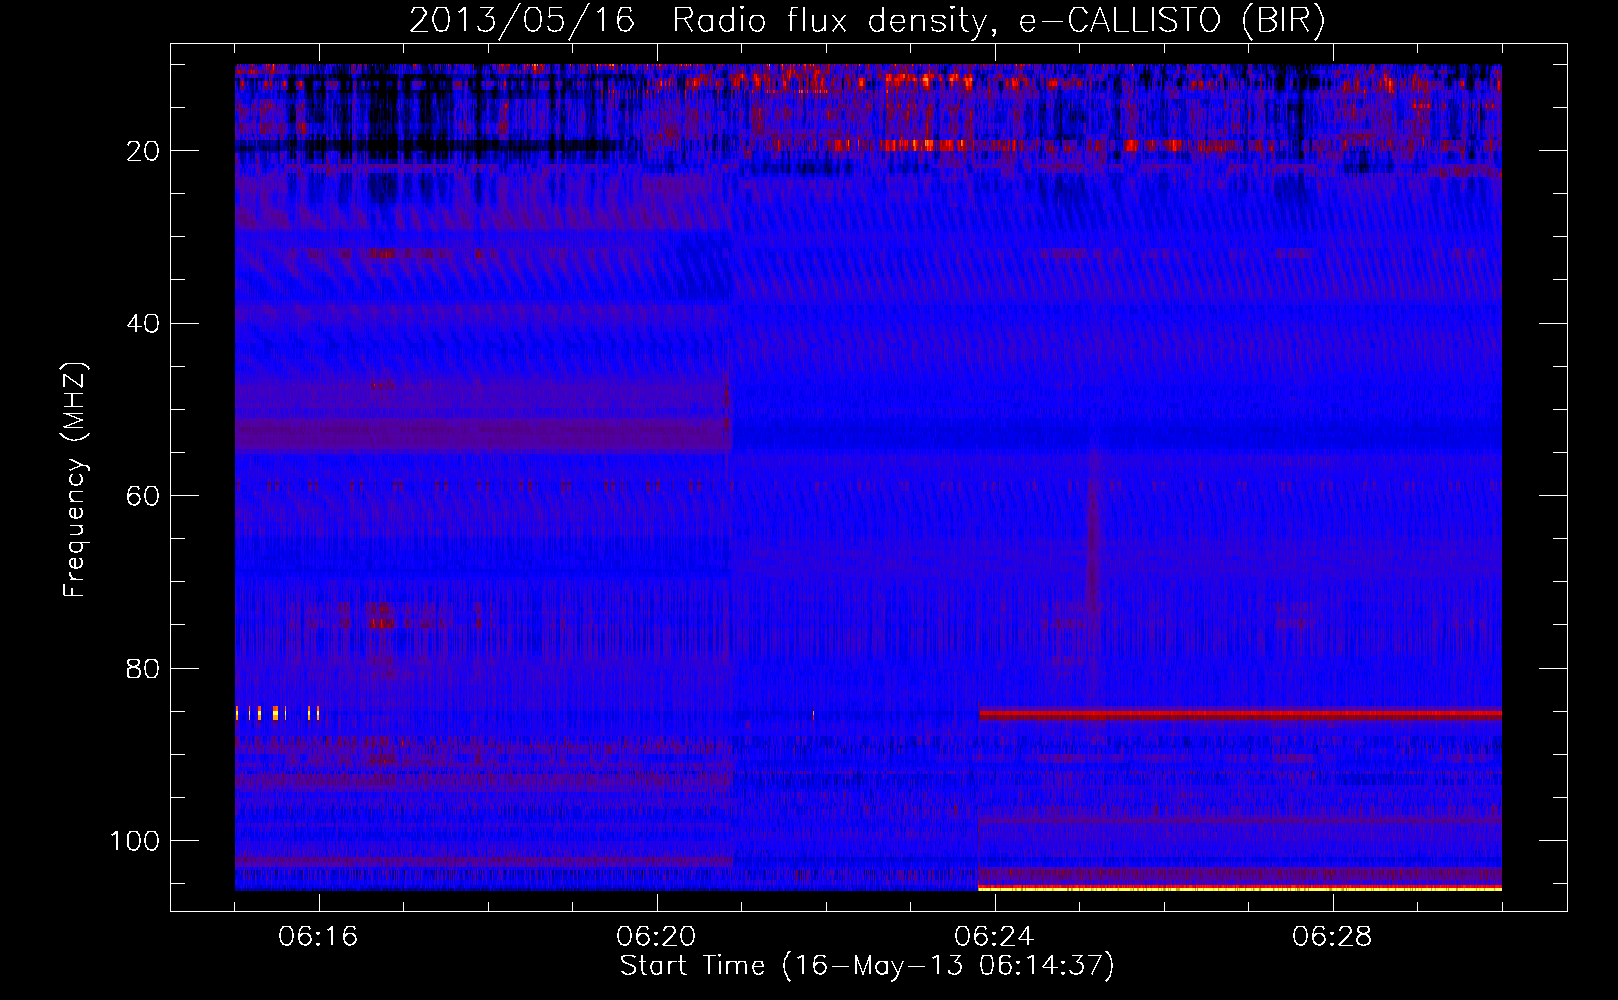This screenshot has width=1618, height=1000.
Task: Click the yellow-white bursts near 85 MHz at left
Action: pos(277,713)
